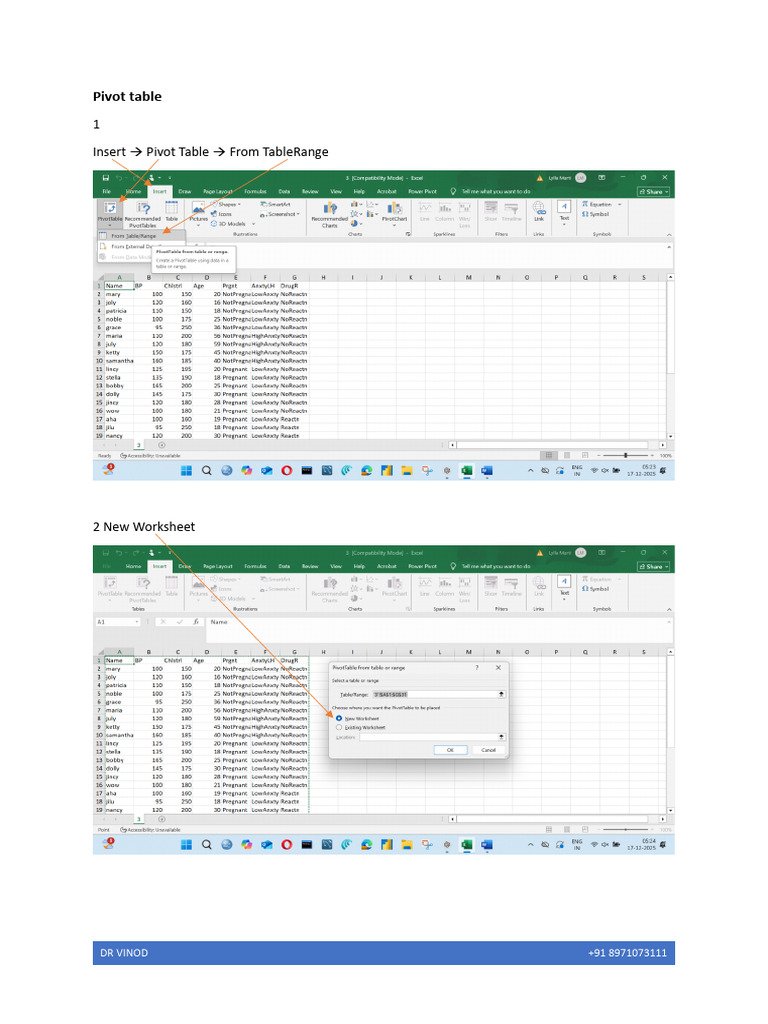Click the Share button in first Excel screenshot
Image resolution: width=768 pixels, height=1024 pixels.
click(x=654, y=191)
